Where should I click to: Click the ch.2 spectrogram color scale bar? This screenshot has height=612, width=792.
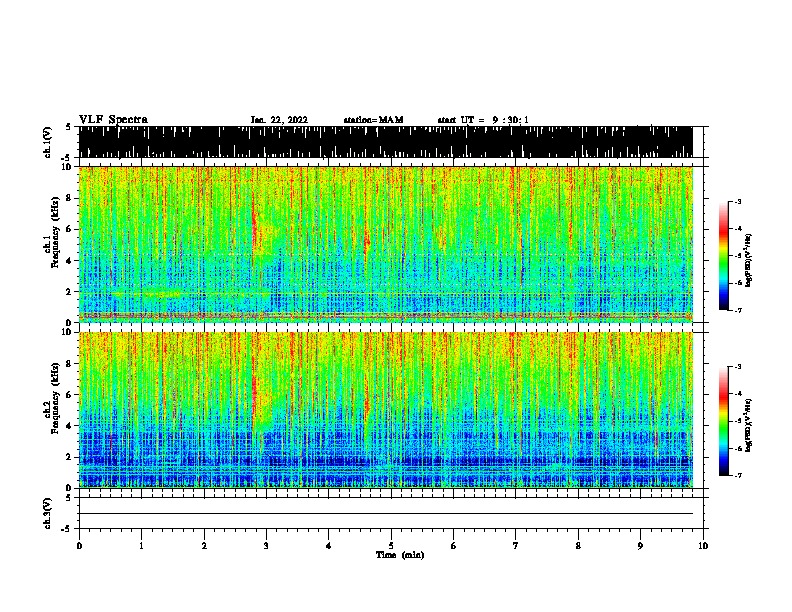click(724, 421)
